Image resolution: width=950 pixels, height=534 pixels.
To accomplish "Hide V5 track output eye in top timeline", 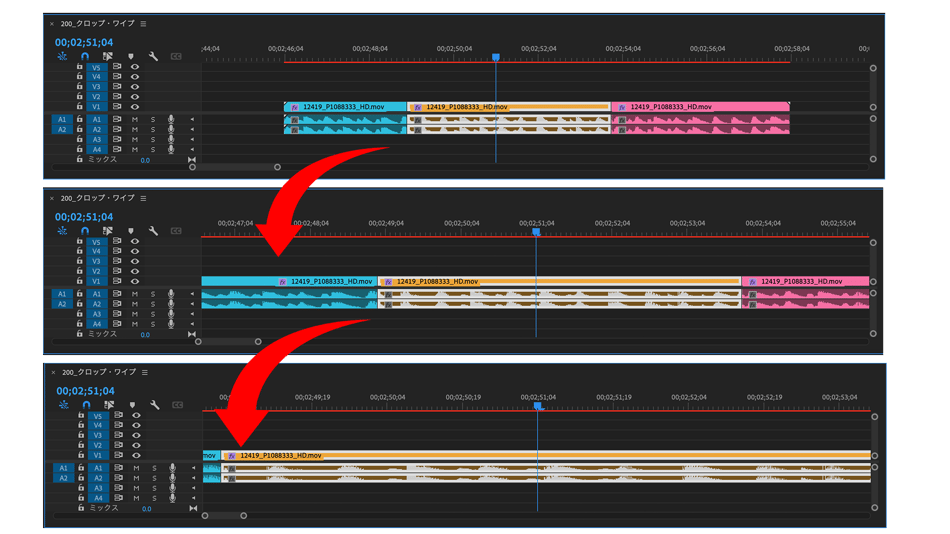I will coord(135,67).
